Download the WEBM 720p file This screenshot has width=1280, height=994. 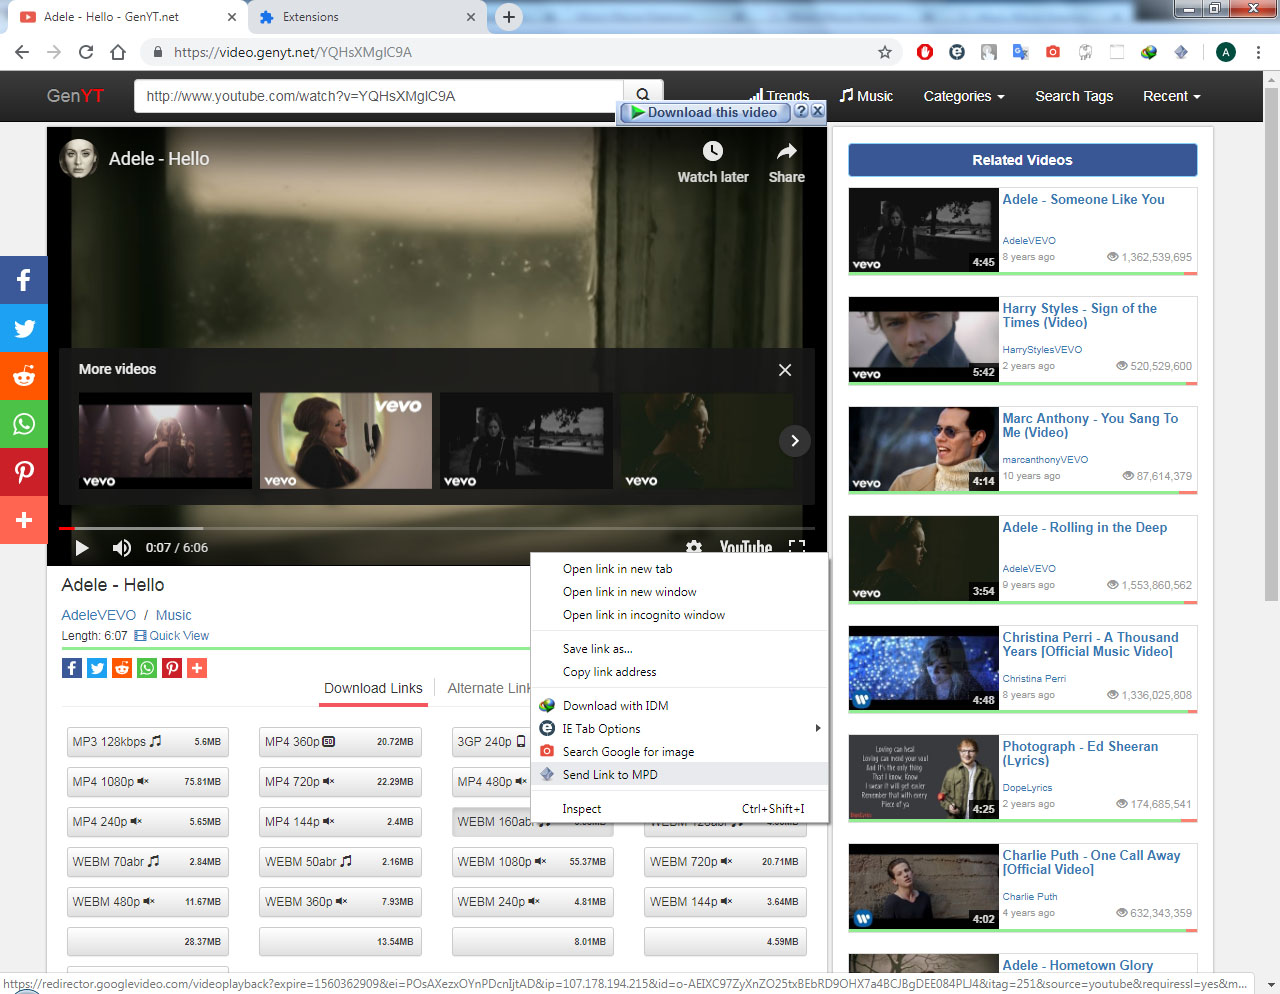point(725,862)
